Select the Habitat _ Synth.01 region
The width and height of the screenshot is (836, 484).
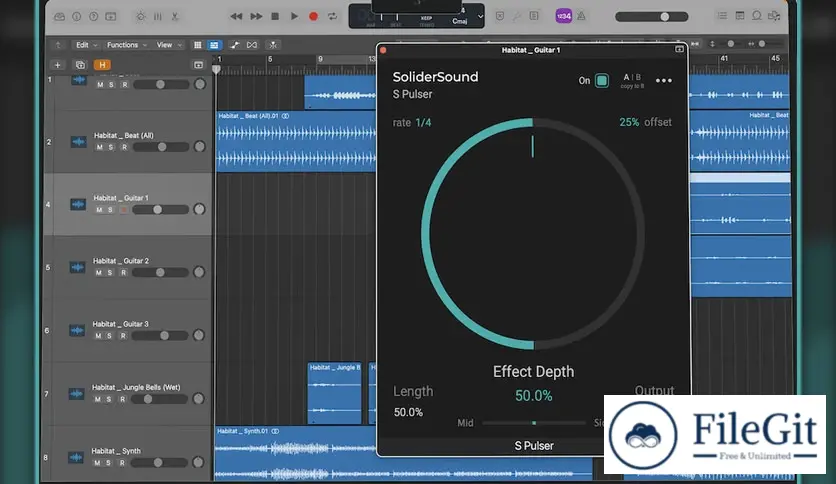tap(296, 453)
